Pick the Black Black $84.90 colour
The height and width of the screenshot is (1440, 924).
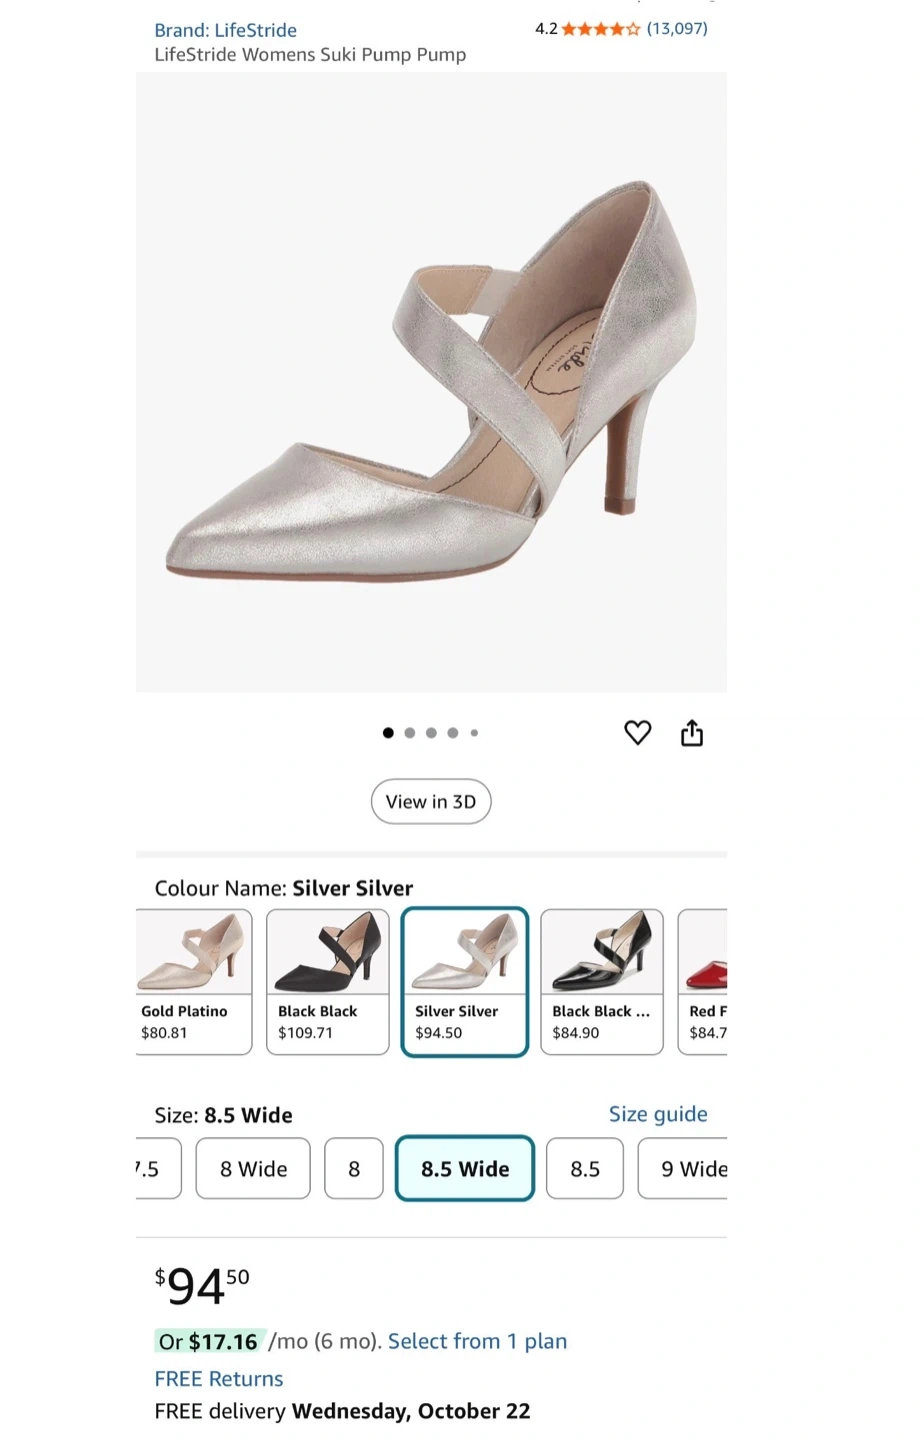(601, 981)
